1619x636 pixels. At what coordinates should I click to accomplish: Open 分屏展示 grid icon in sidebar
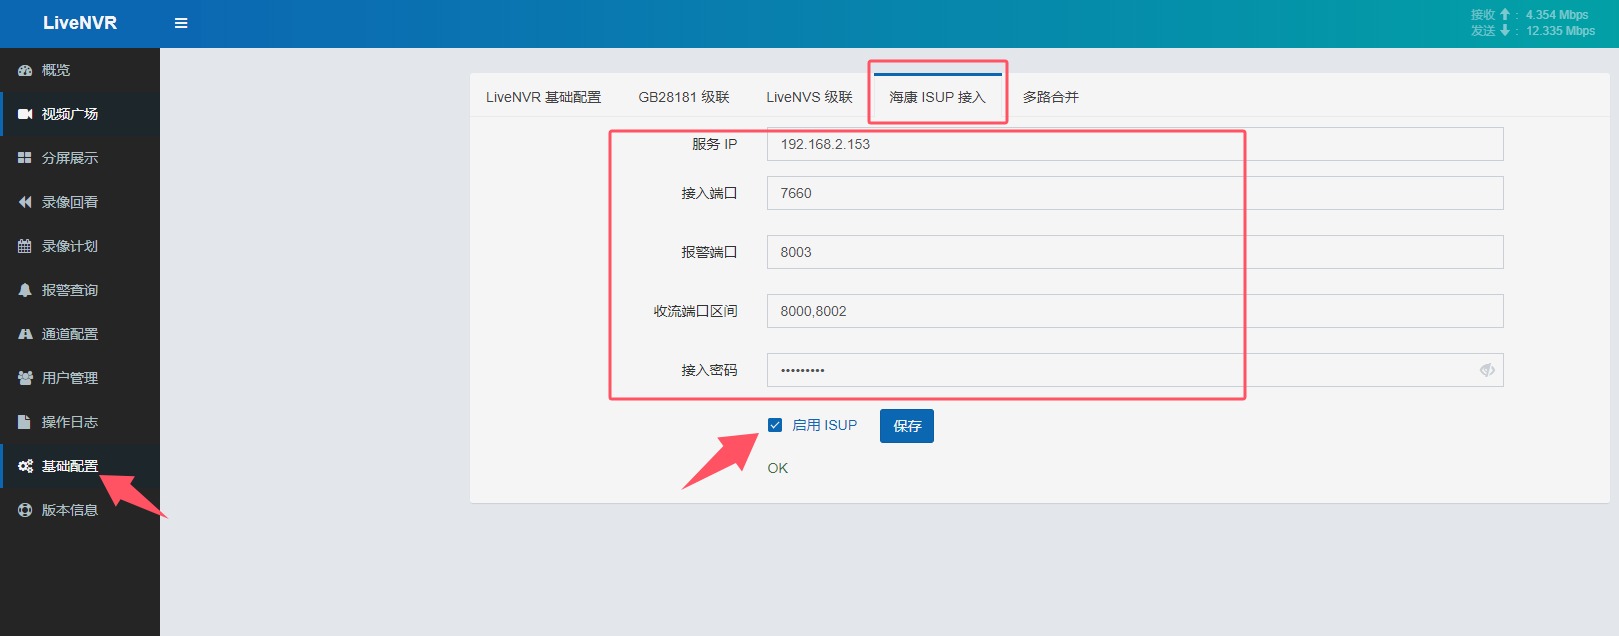(25, 158)
